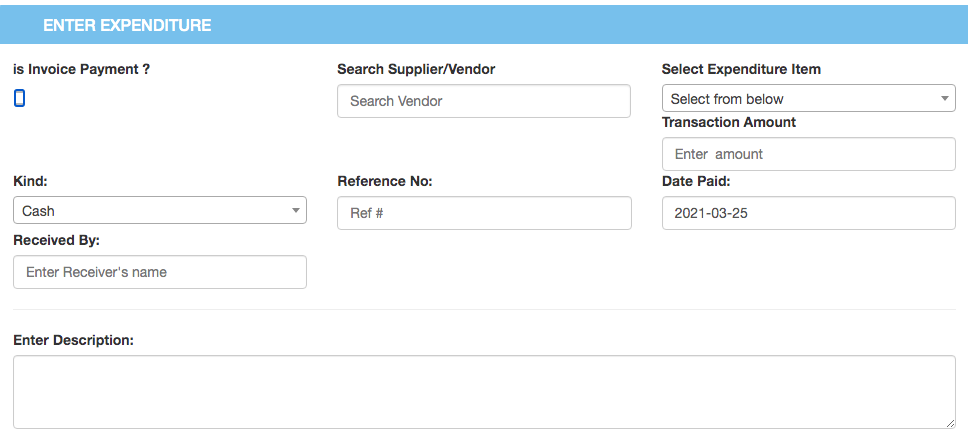Click the Date Paid: label
The image size is (968, 442).
(696, 181)
